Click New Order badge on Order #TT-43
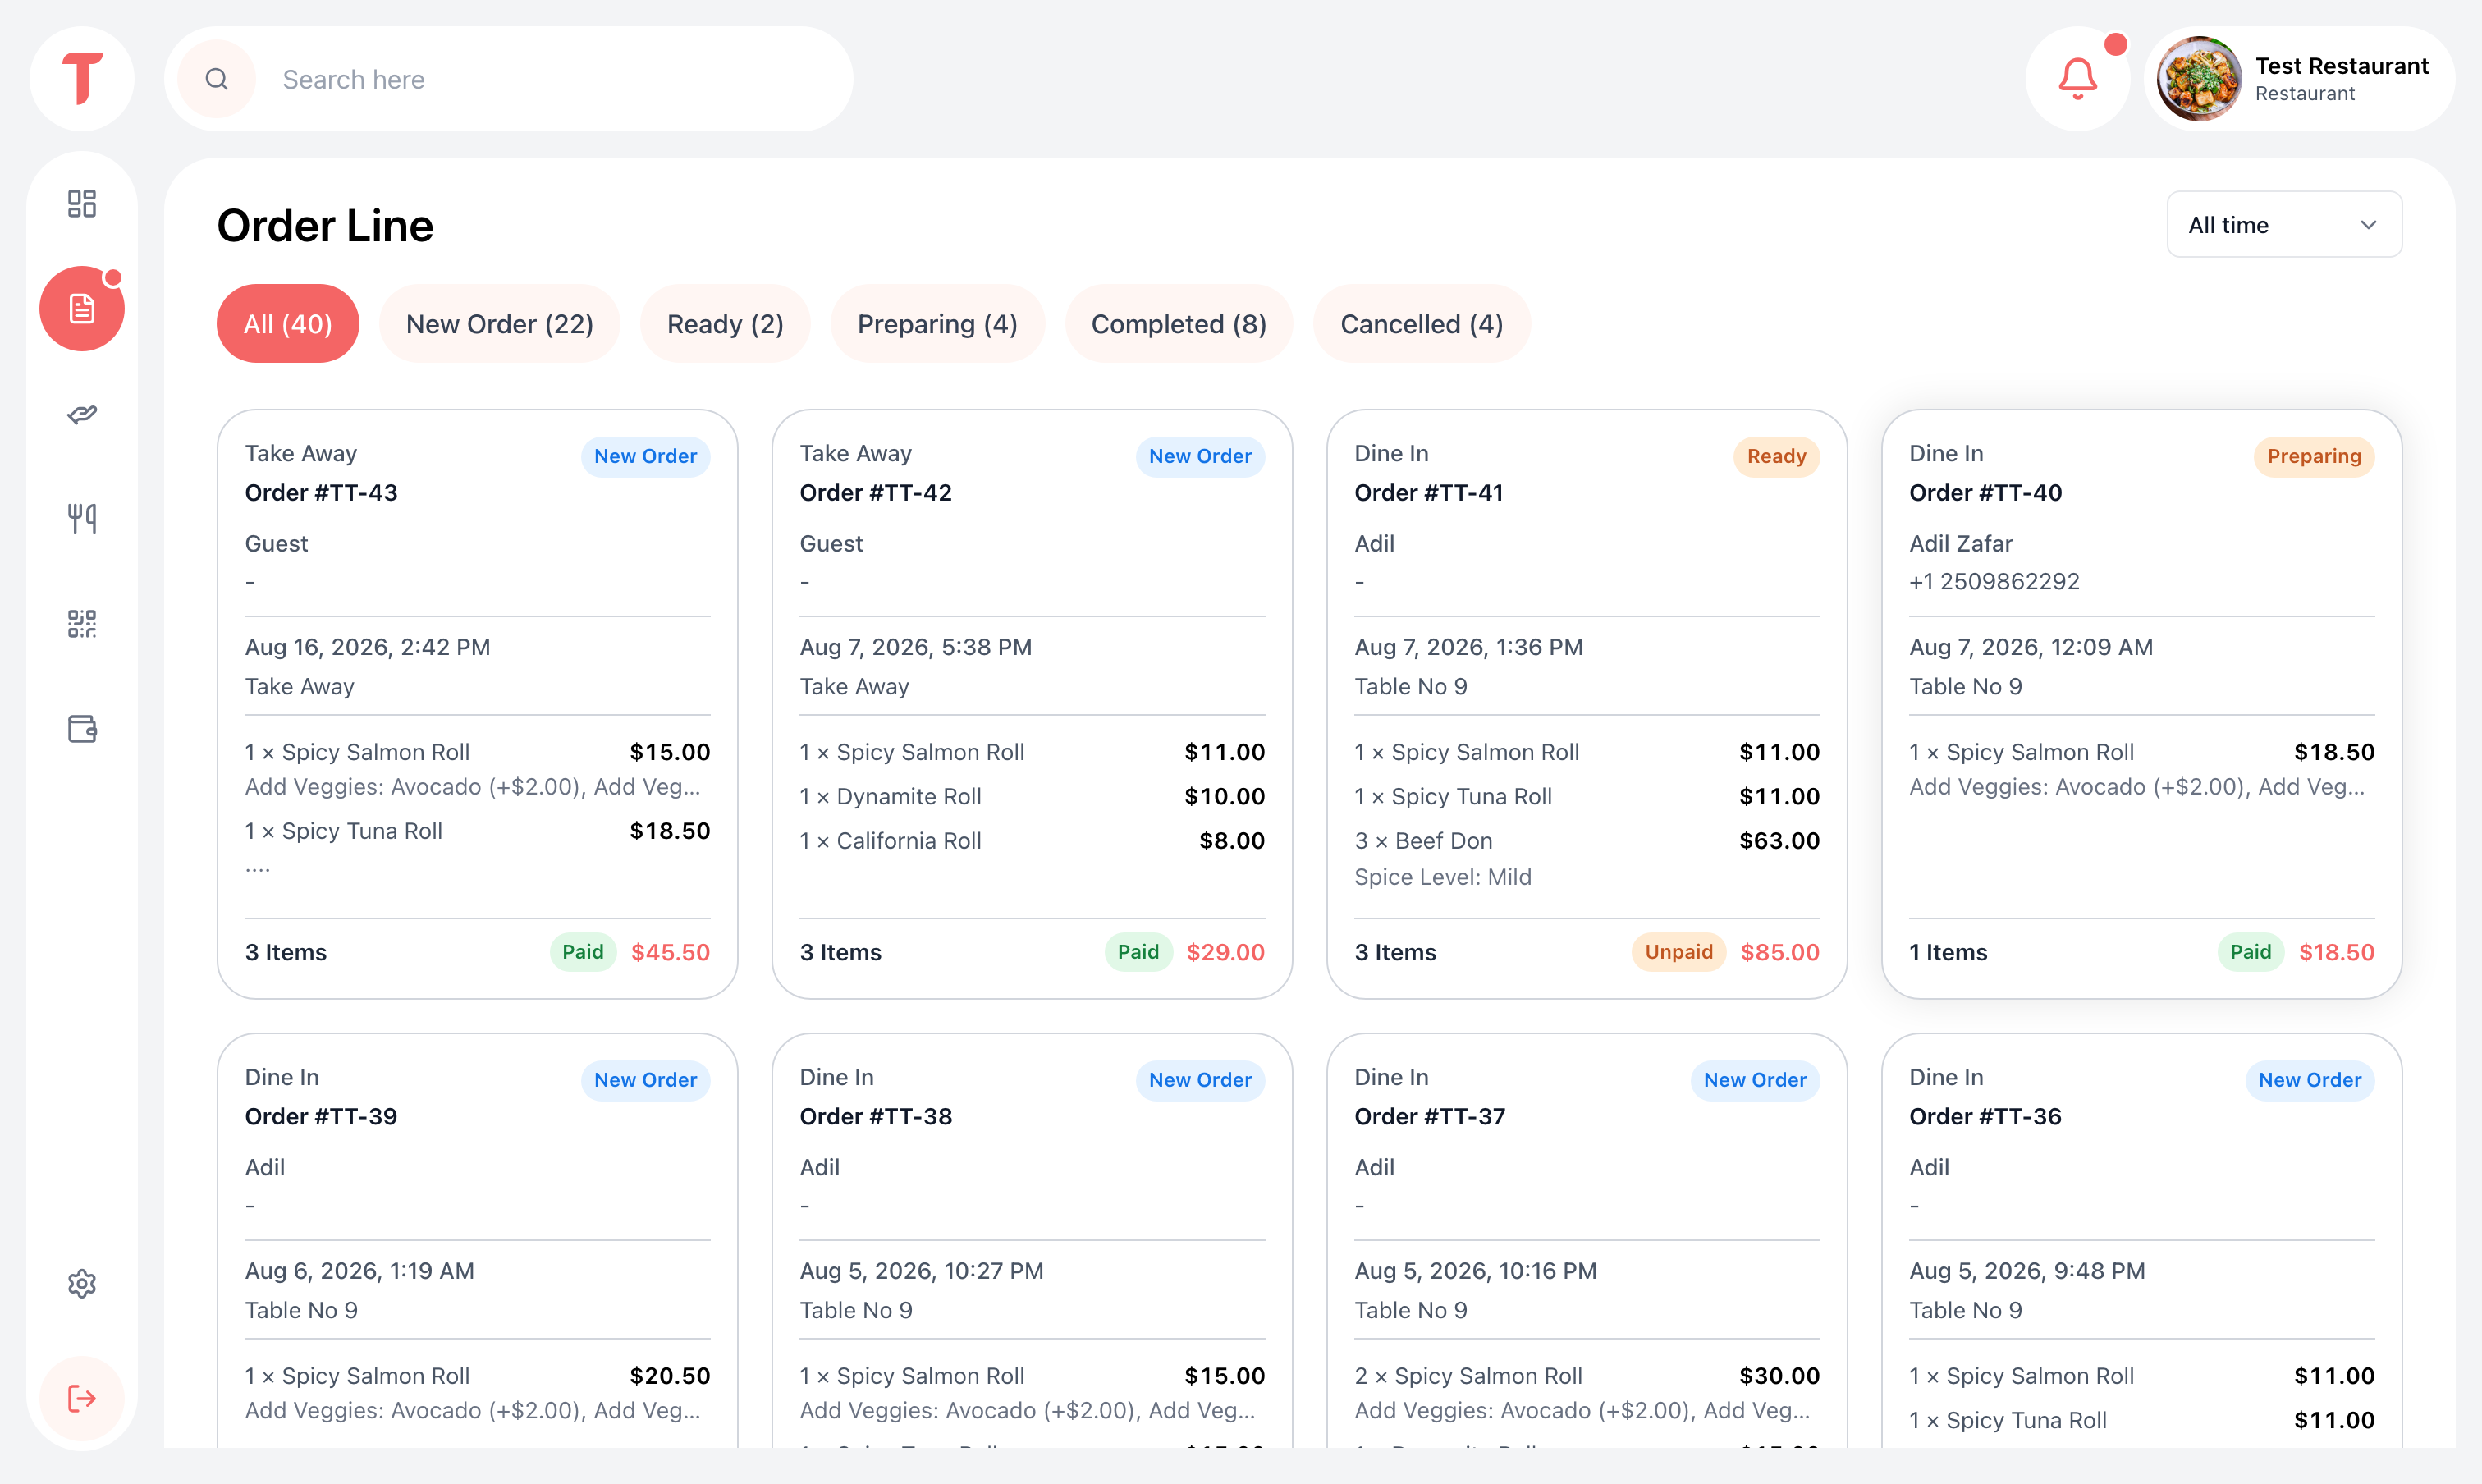Viewport: 2482px width, 1484px height. (645, 456)
